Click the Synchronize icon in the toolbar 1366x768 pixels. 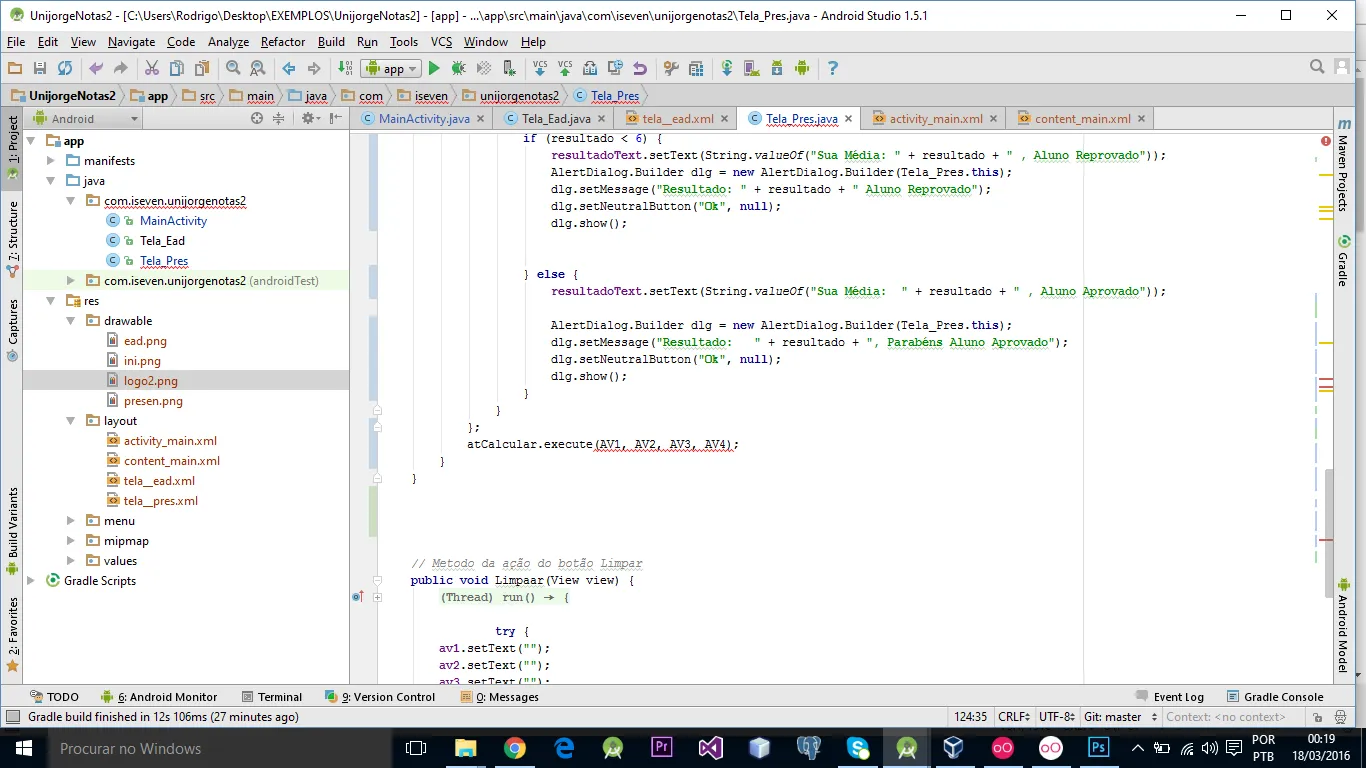coord(65,68)
